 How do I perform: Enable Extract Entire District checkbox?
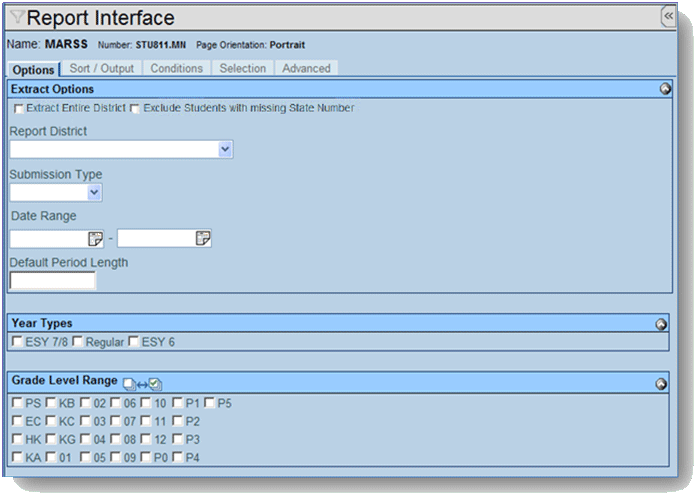(x=18, y=108)
